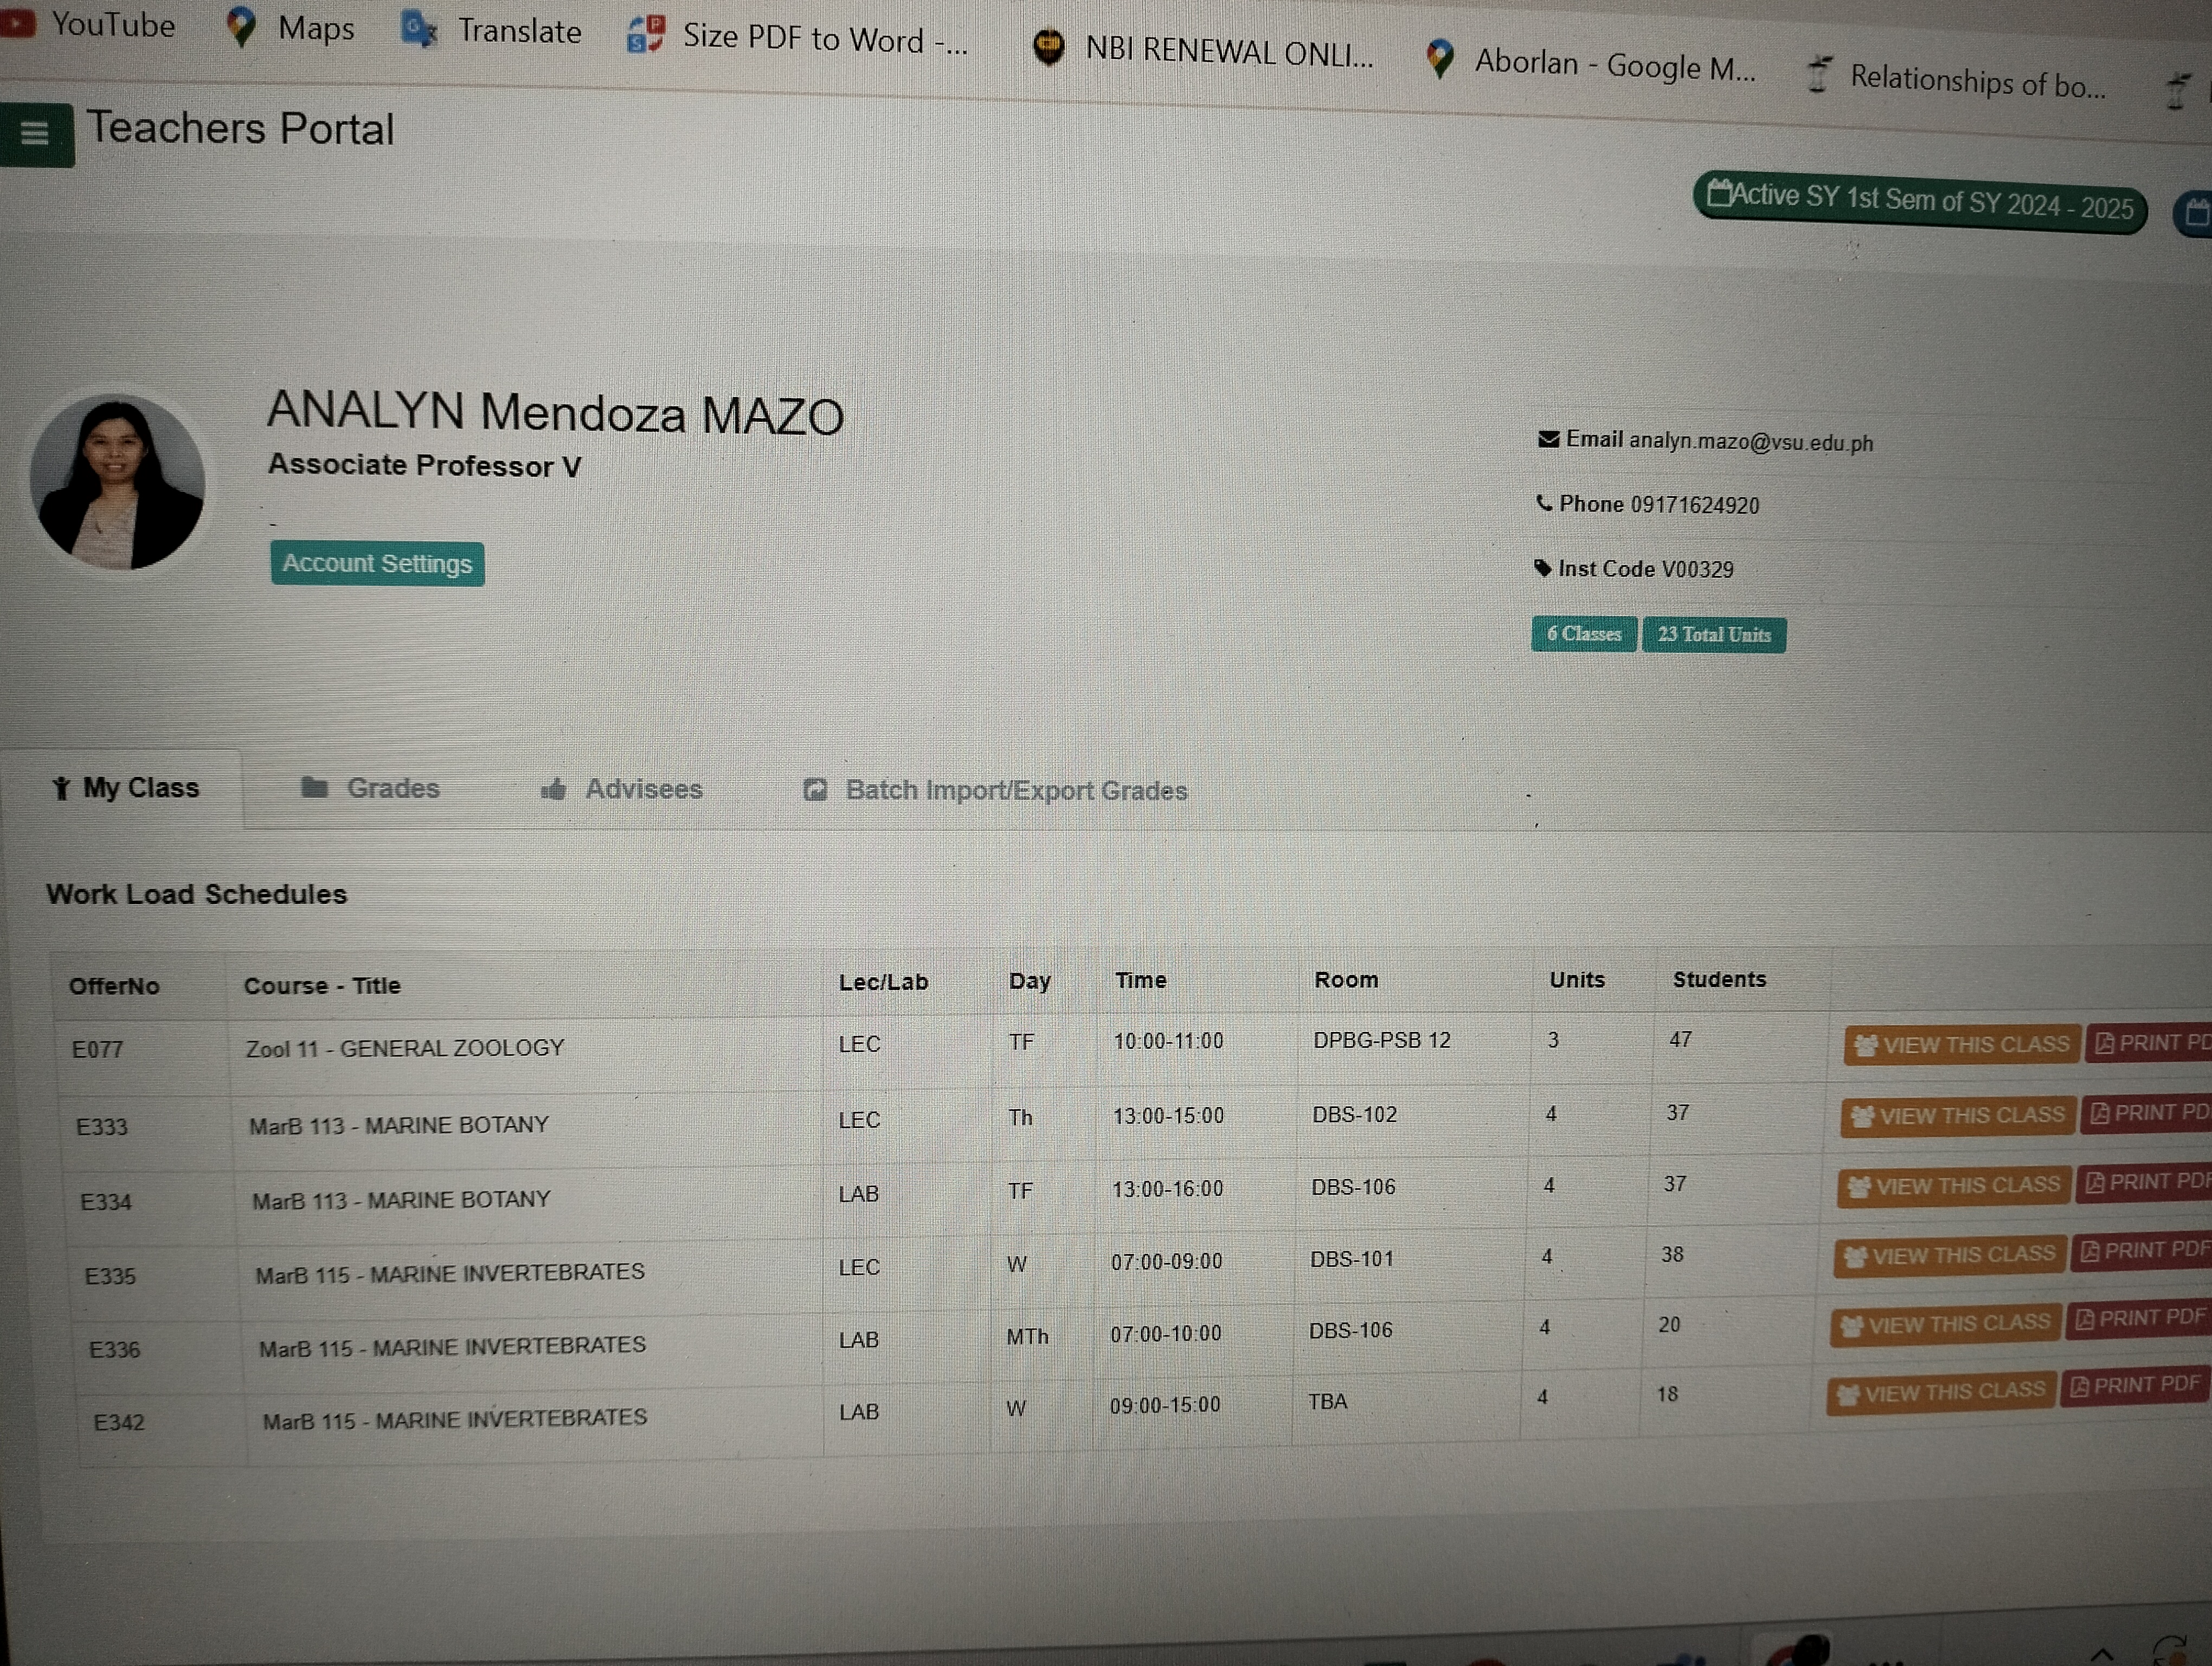Open the Batch Import/Export Grades tab

995,791
